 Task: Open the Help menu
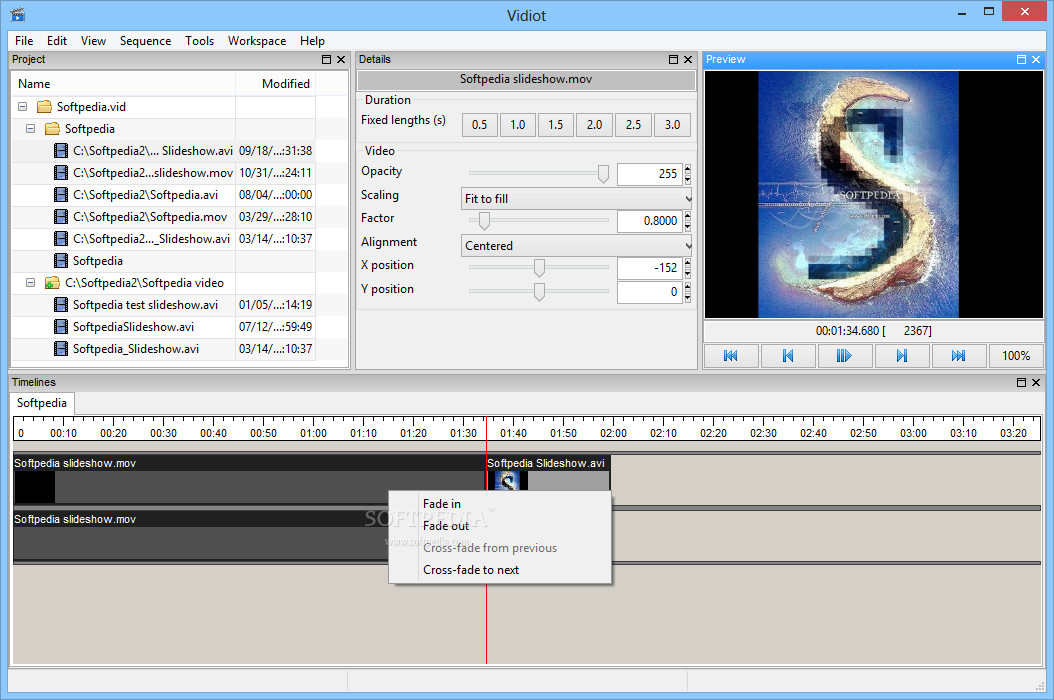(312, 41)
